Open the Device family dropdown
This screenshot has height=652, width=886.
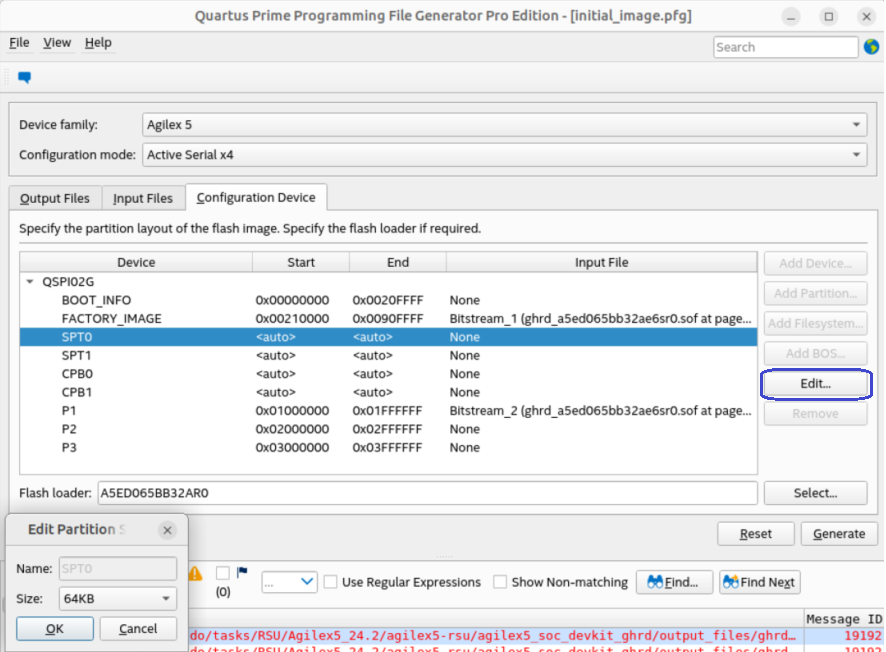(x=504, y=125)
